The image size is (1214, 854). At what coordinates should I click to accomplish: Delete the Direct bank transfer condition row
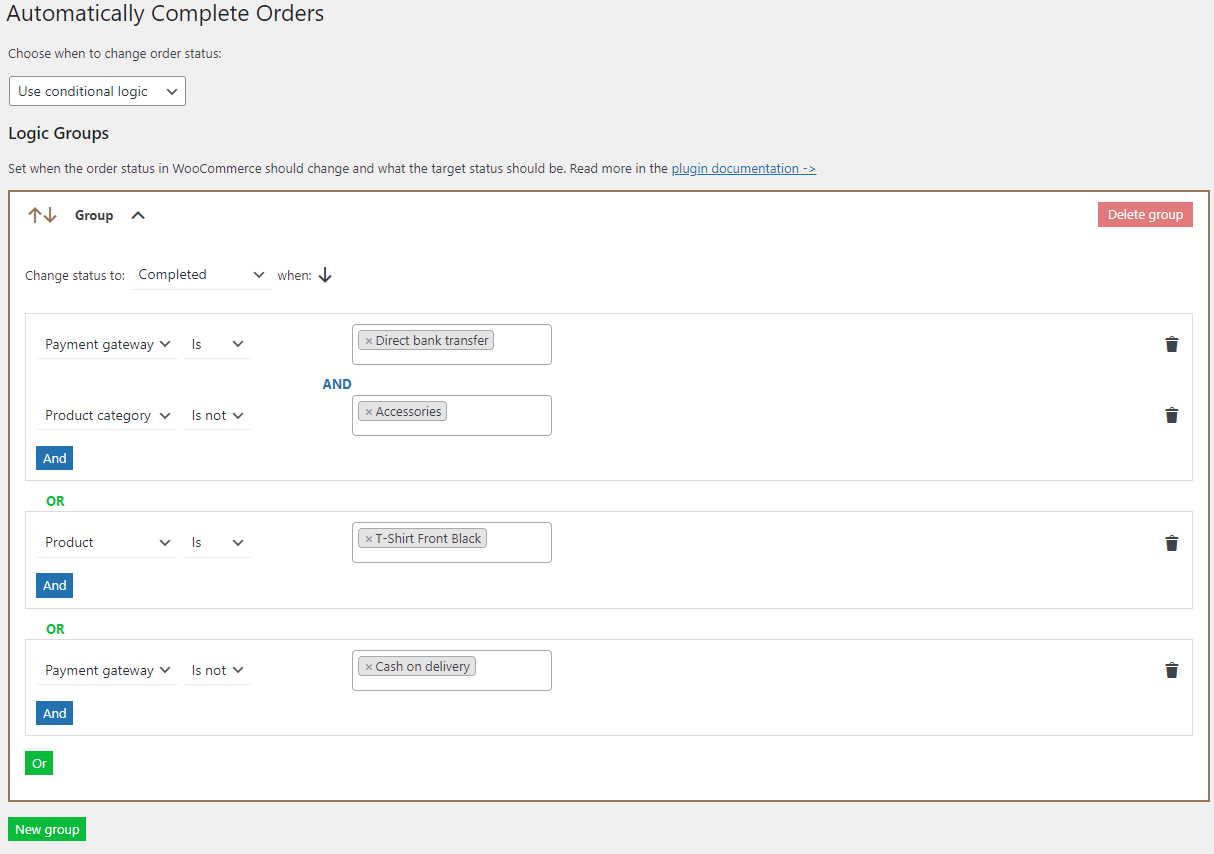click(1171, 344)
